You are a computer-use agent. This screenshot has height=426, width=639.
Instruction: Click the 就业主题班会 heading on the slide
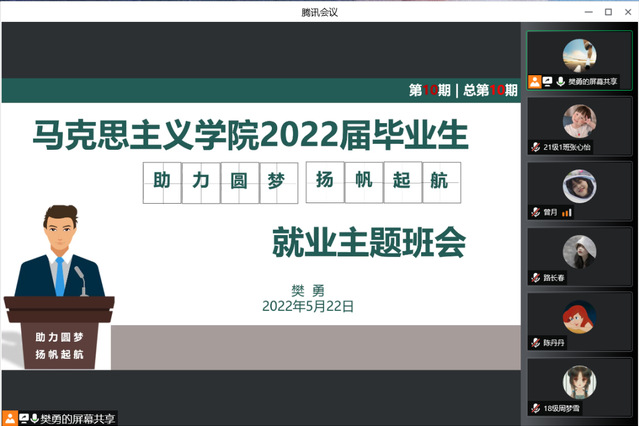(x=369, y=242)
